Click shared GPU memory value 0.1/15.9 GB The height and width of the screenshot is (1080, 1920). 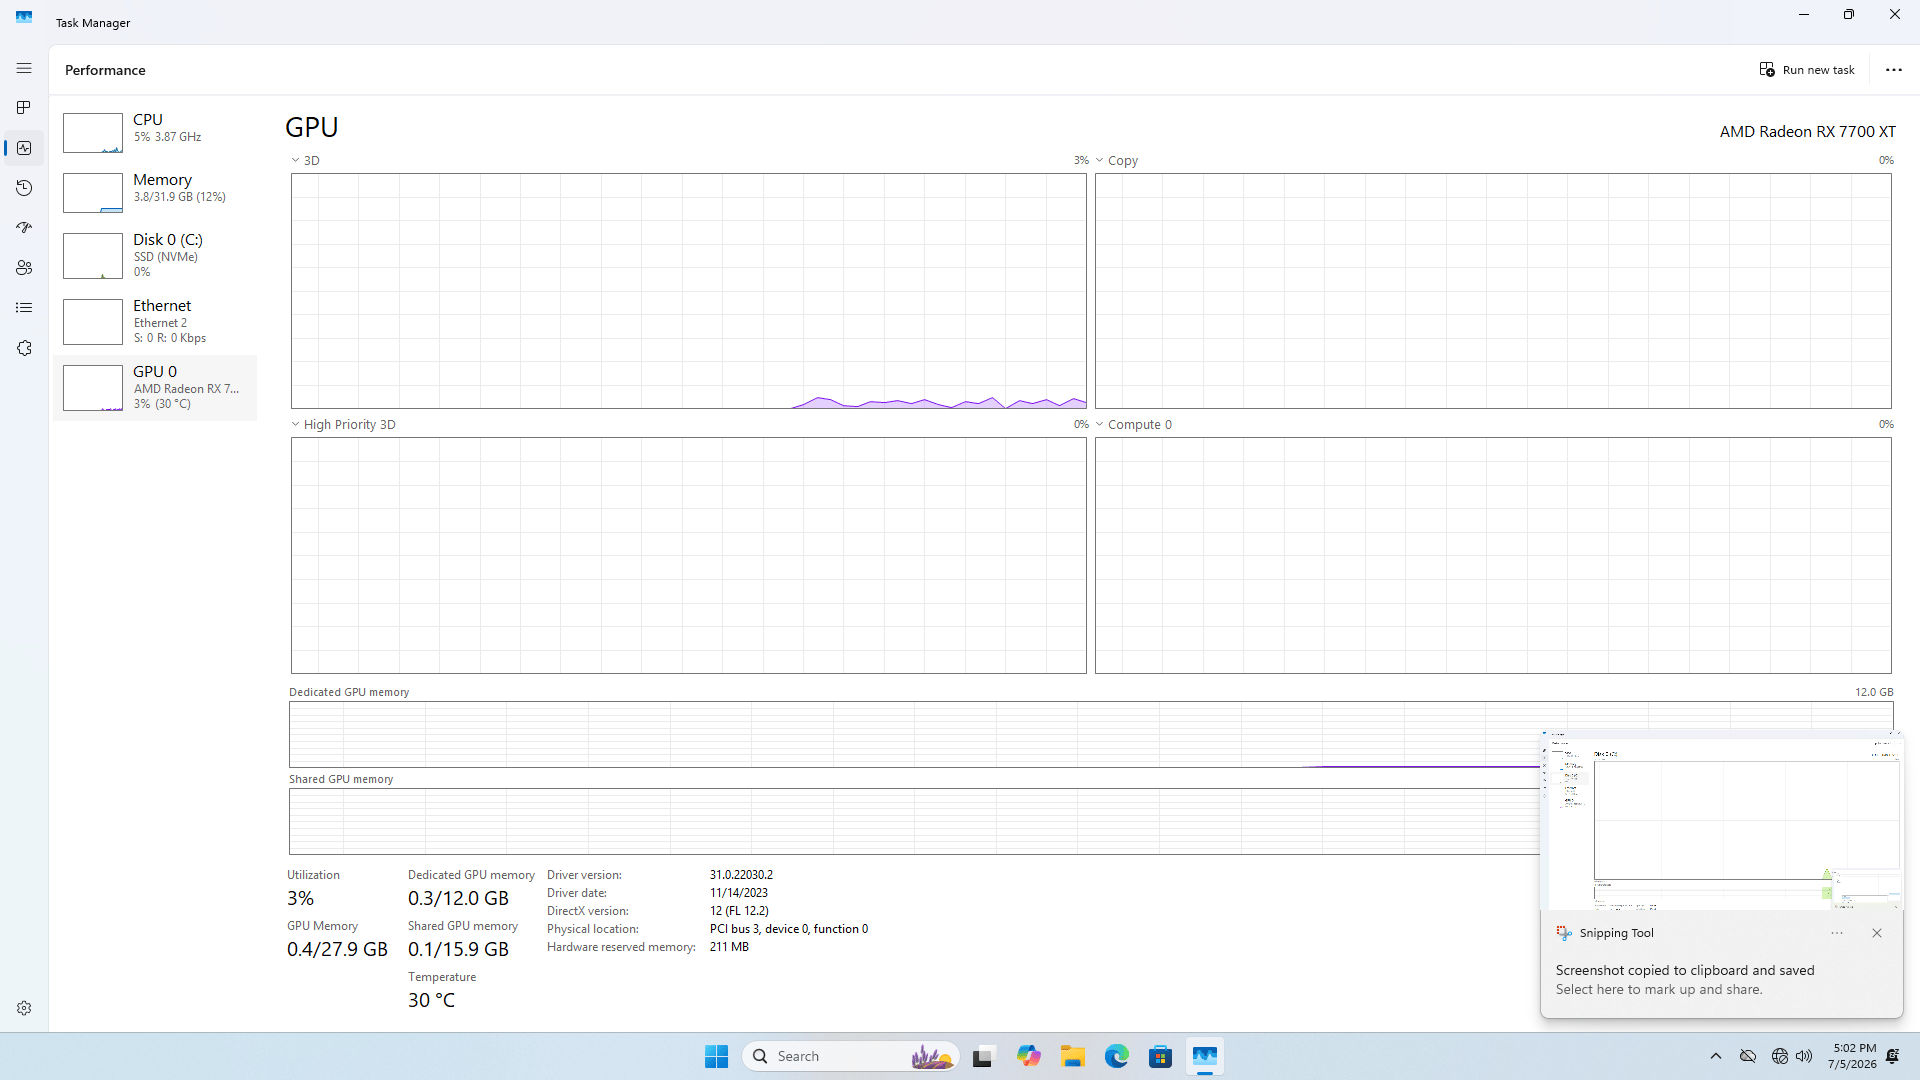click(458, 949)
